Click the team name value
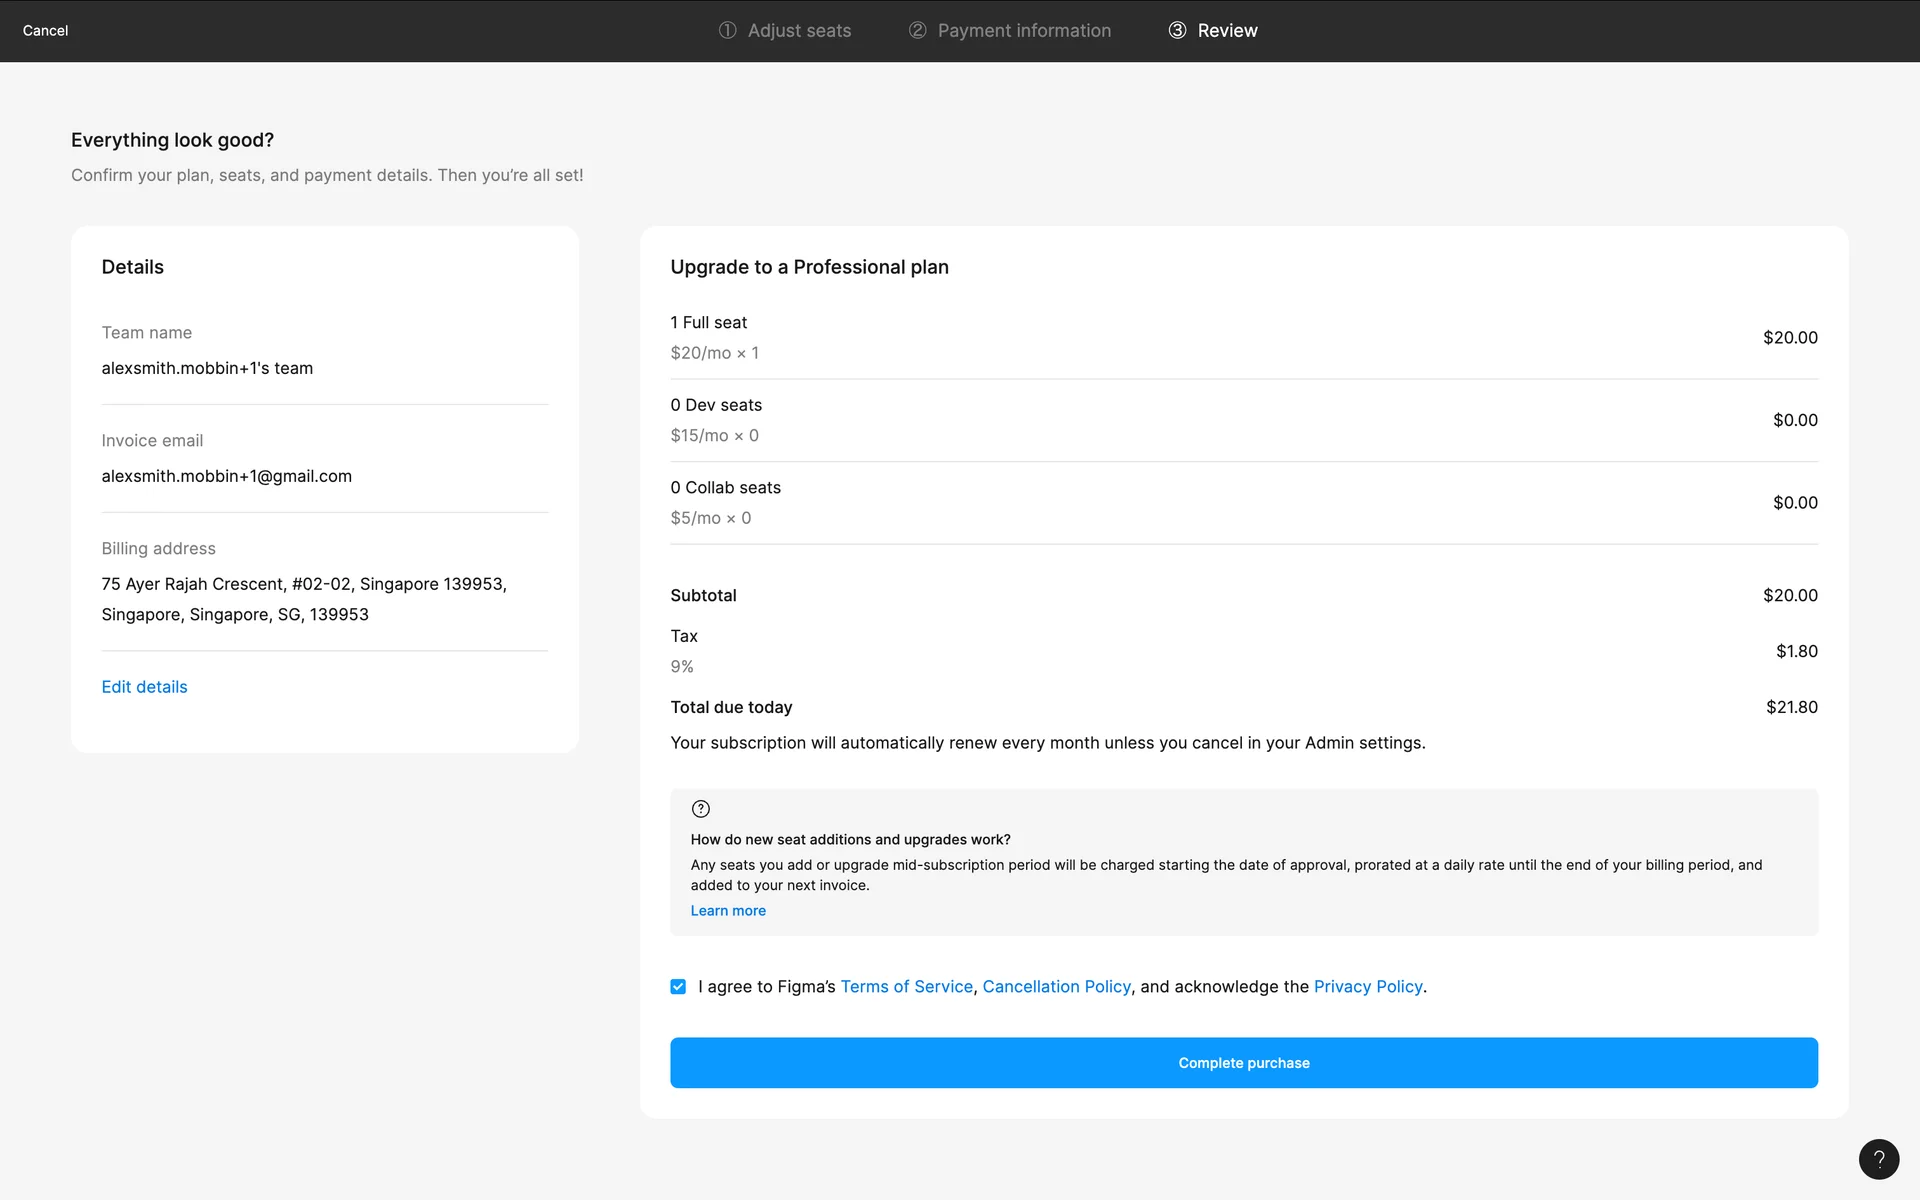This screenshot has height=1200, width=1920. [x=207, y=368]
